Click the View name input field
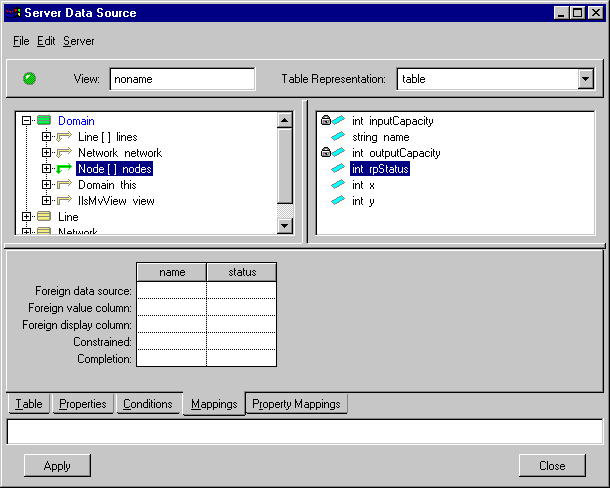This screenshot has width=610, height=488. point(182,79)
